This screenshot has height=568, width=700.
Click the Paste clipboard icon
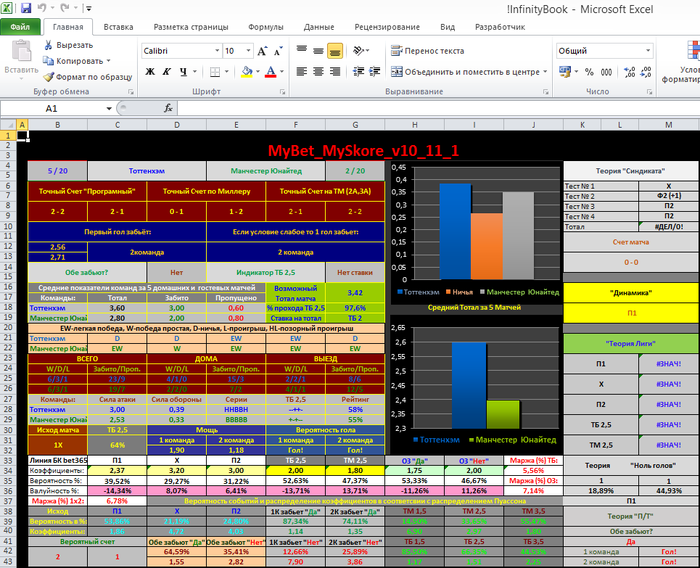[21, 50]
